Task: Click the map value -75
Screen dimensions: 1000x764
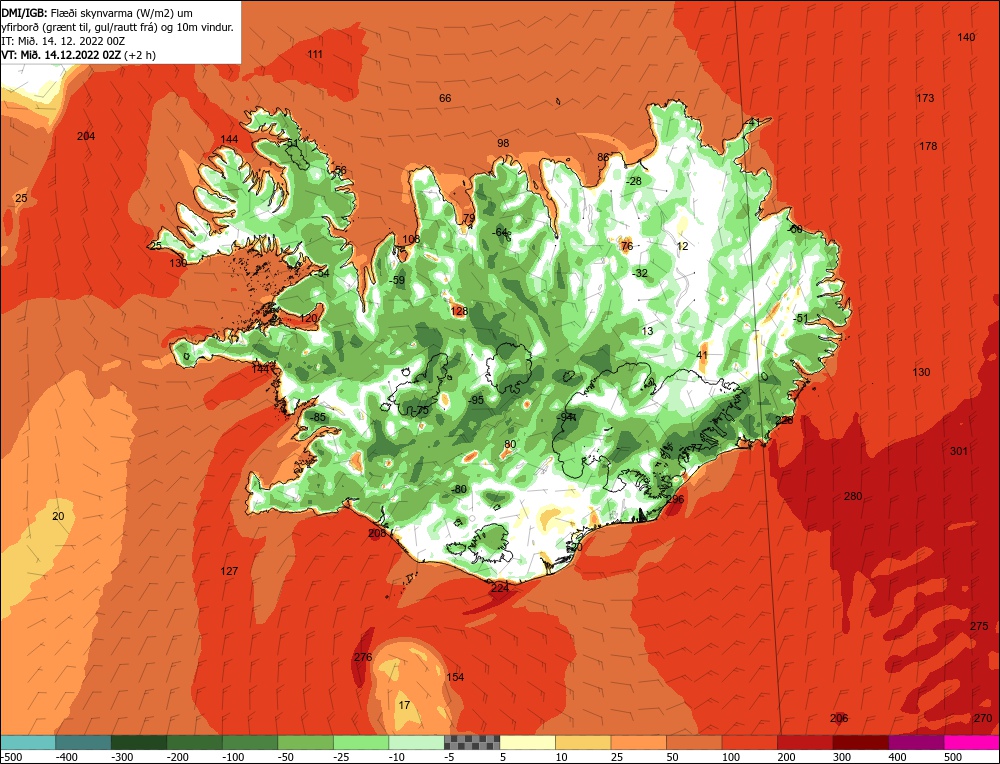Action: (421, 411)
